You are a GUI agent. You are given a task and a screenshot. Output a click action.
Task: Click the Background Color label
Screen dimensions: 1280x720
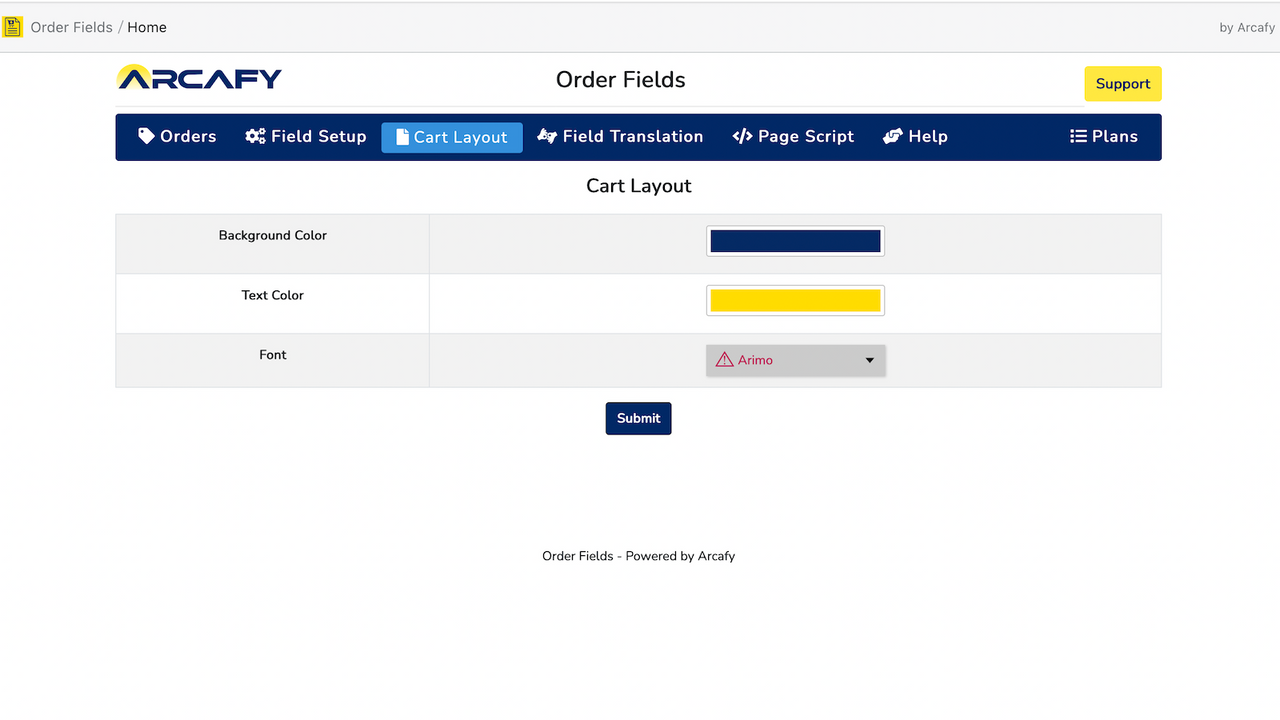[273, 236]
